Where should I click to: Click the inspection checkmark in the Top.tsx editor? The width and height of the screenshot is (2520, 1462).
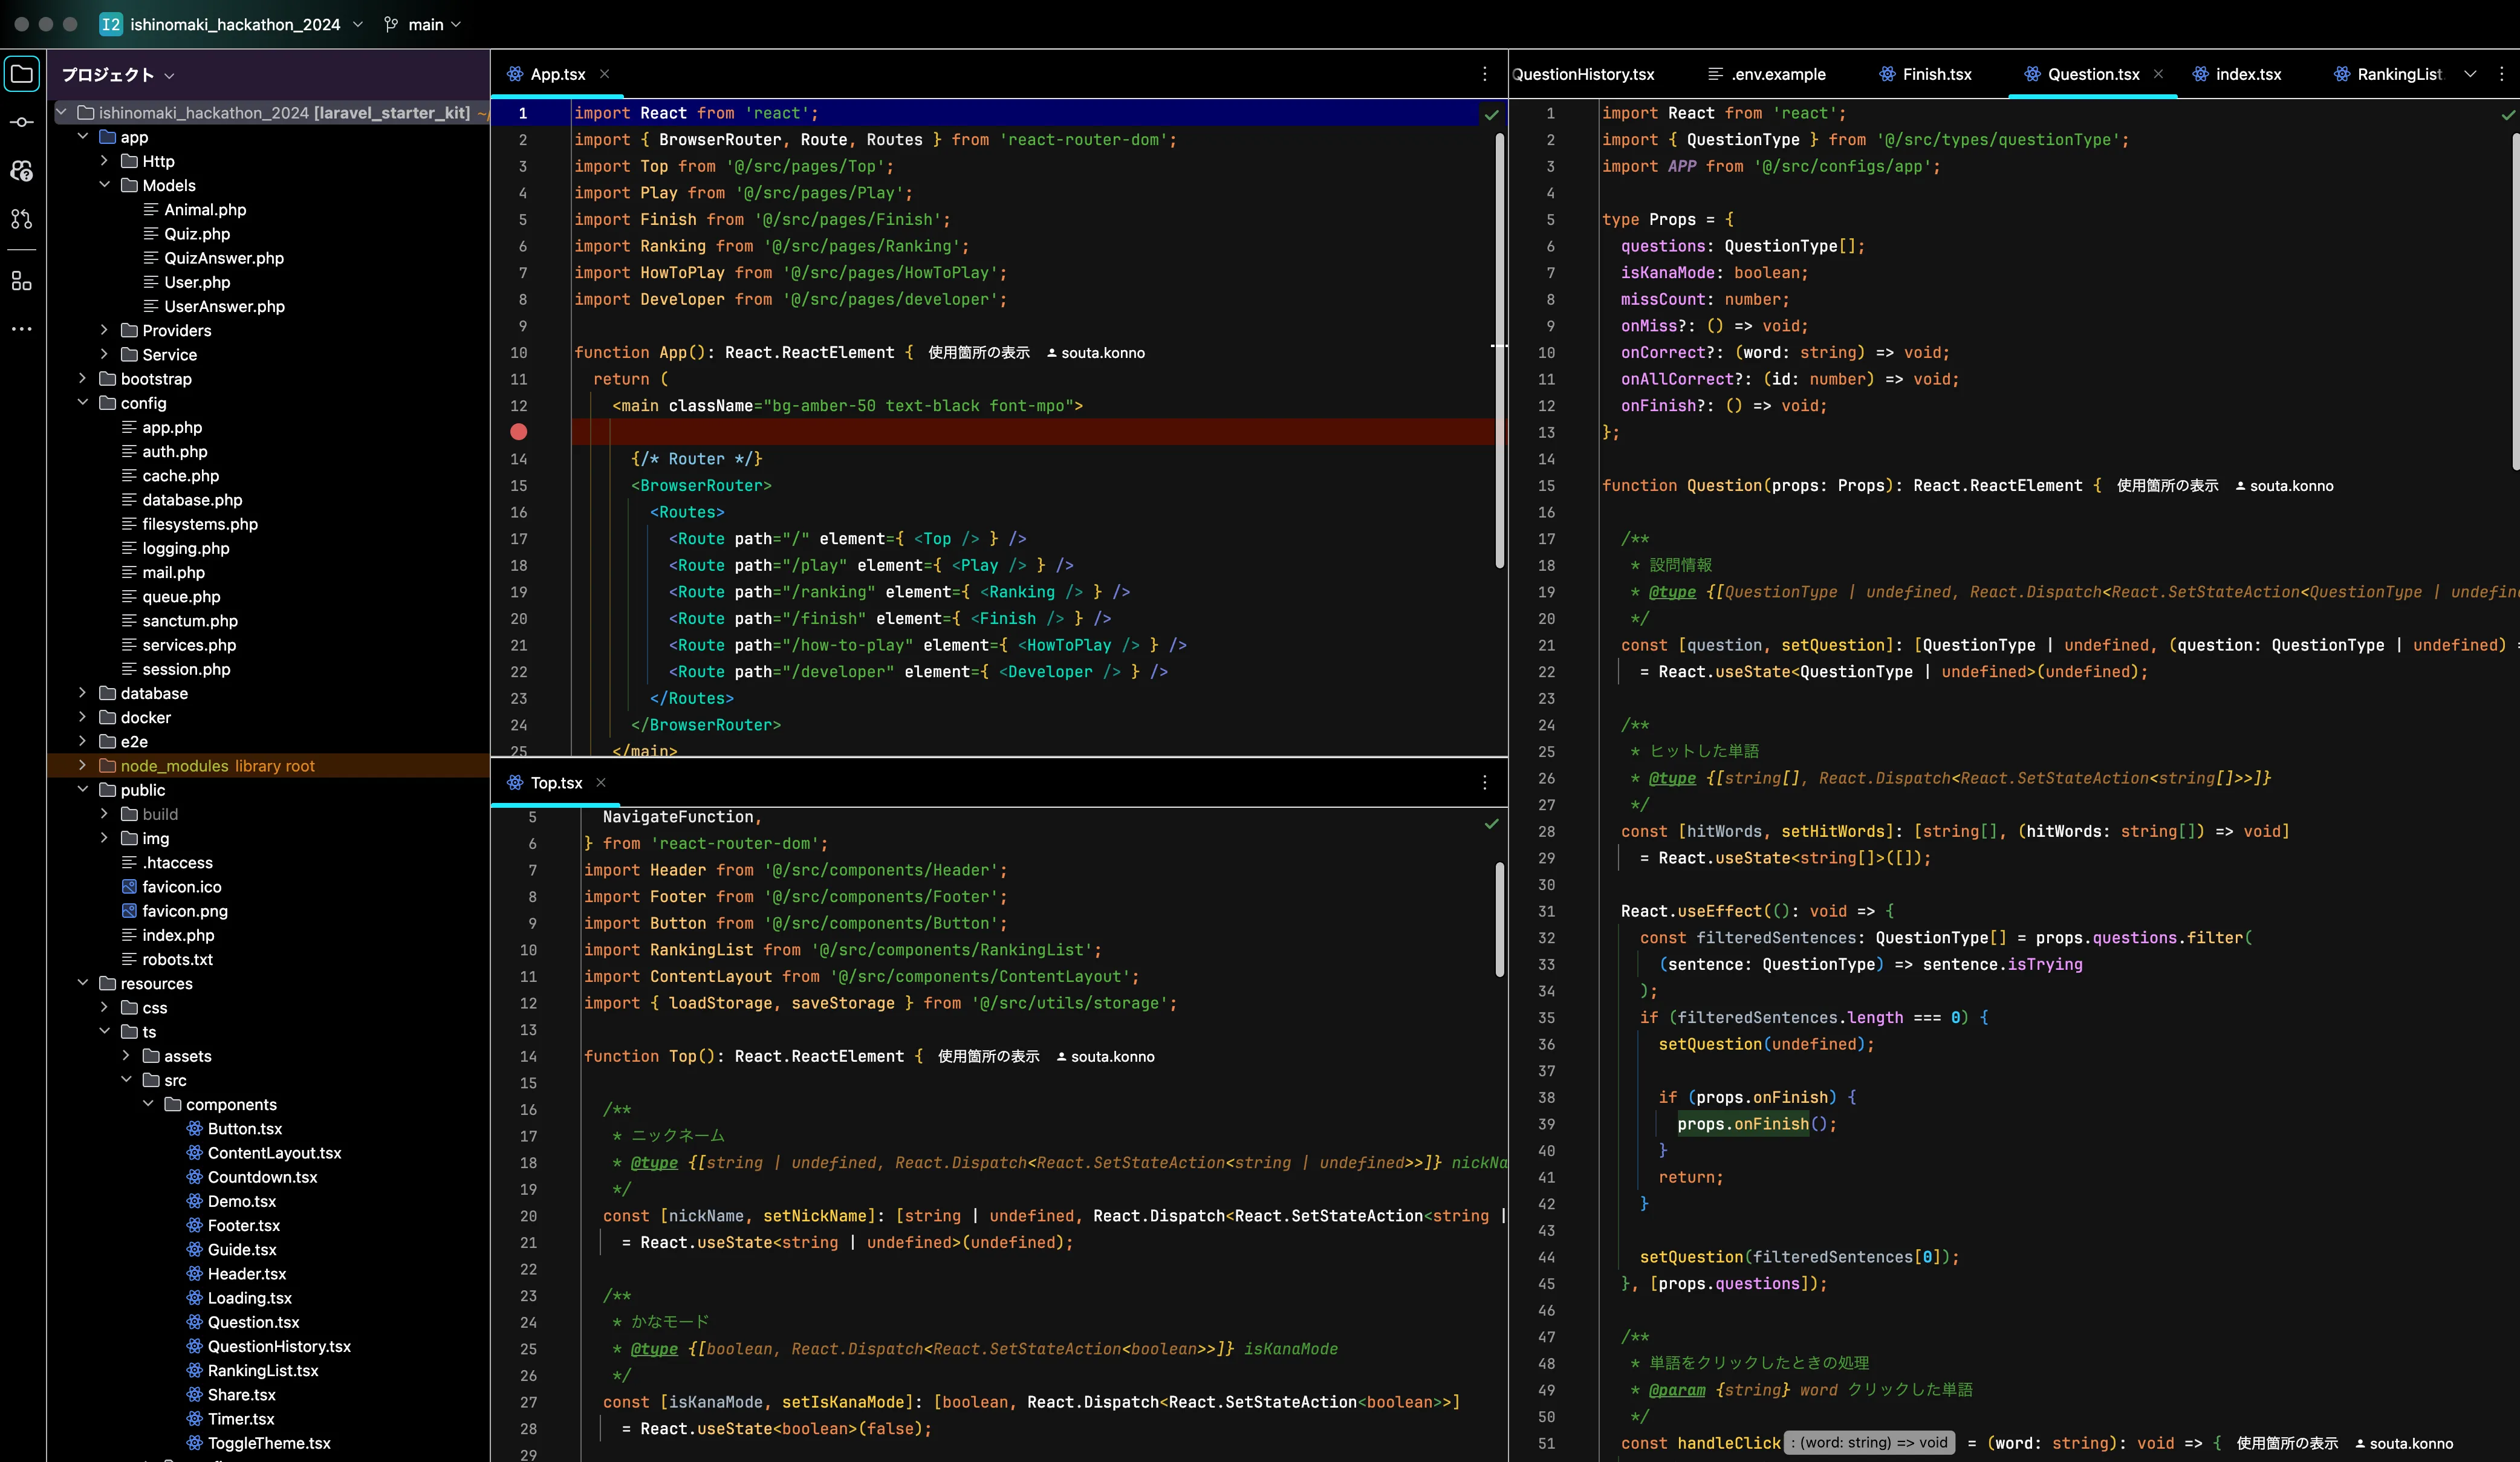(x=1491, y=824)
